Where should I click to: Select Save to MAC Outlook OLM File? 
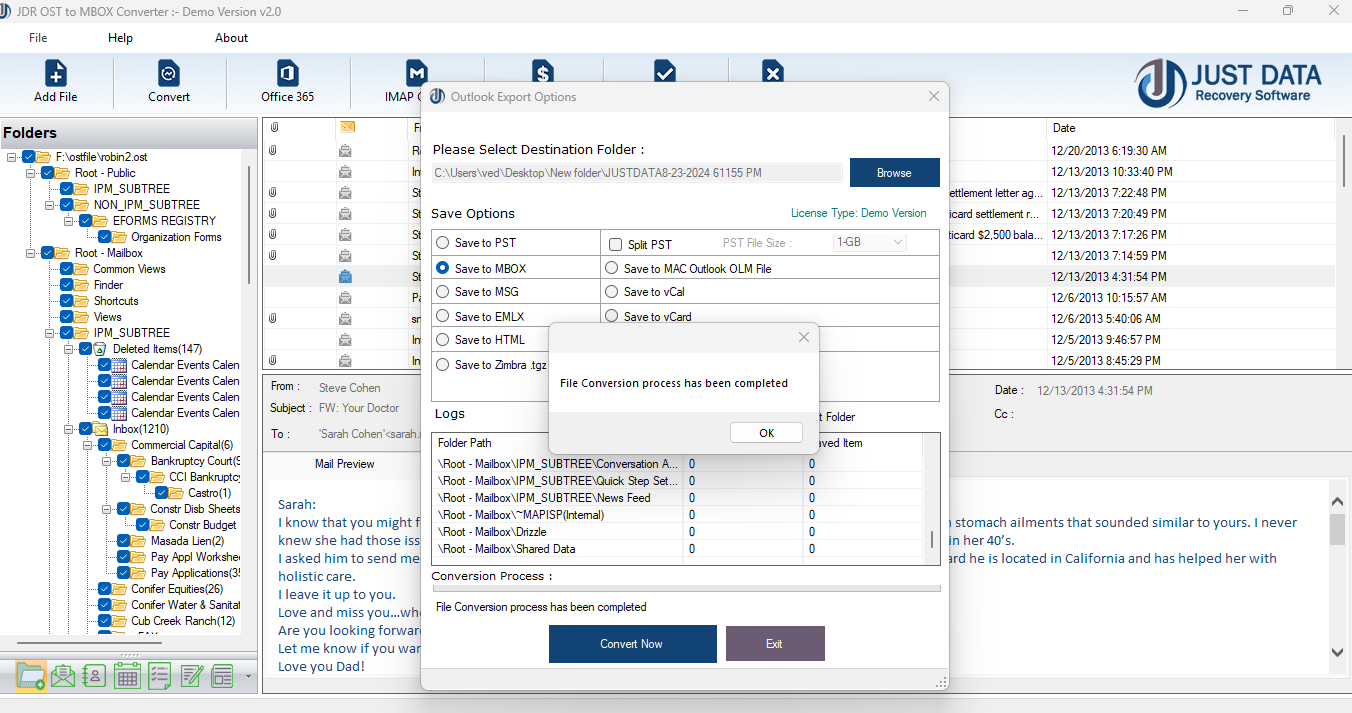tap(612, 268)
